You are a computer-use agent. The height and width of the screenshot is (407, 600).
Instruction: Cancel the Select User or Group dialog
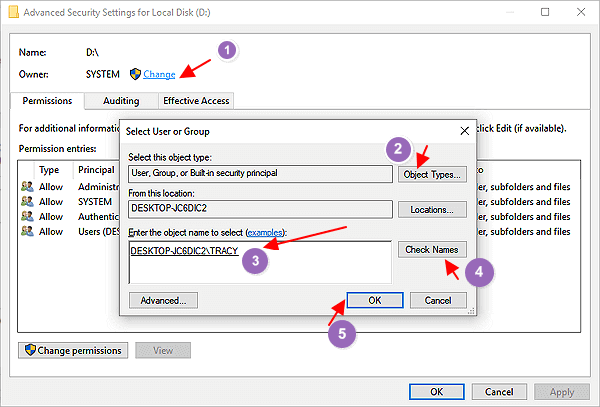click(438, 300)
